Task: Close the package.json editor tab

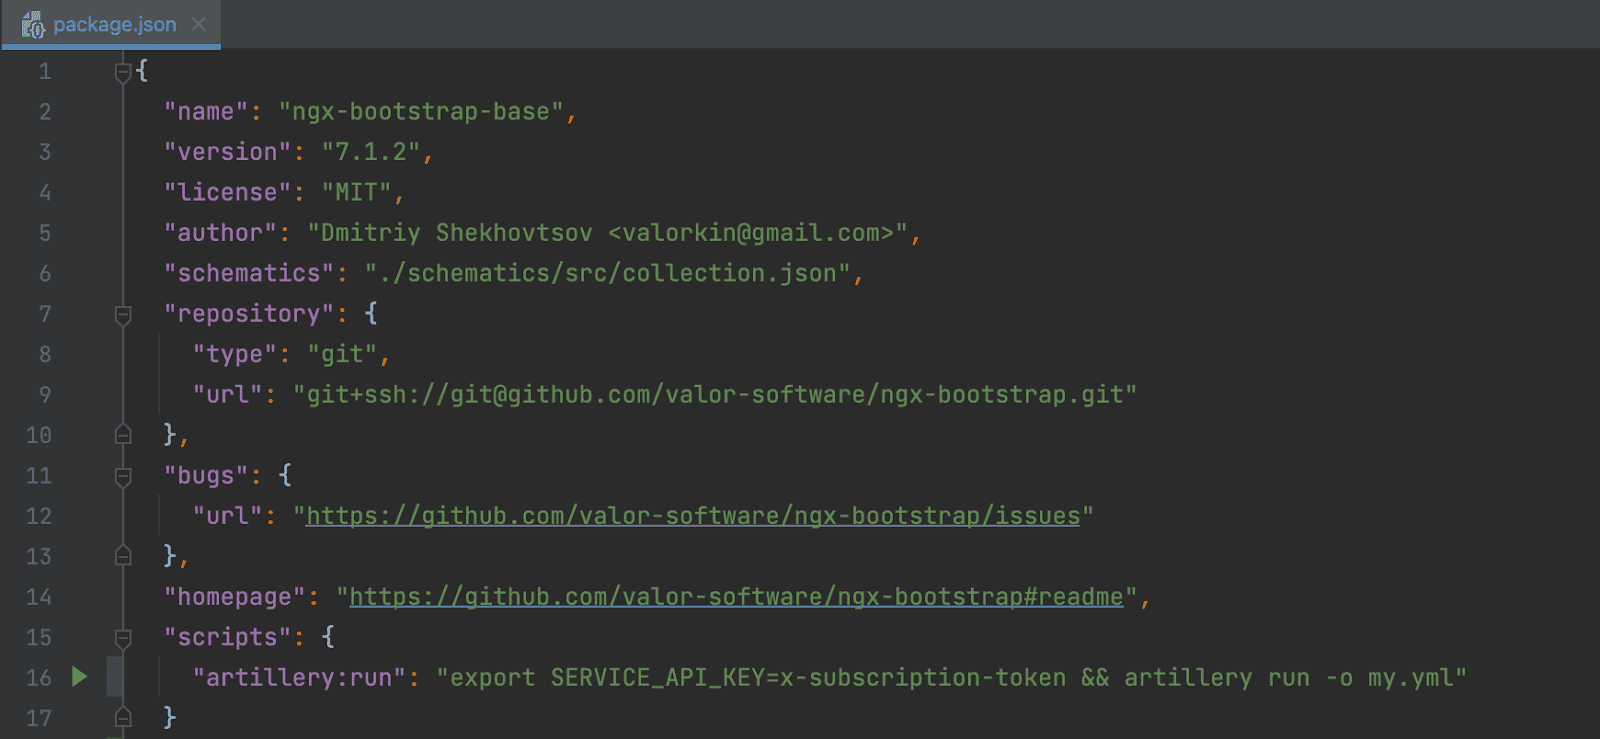Action: pyautogui.click(x=198, y=25)
